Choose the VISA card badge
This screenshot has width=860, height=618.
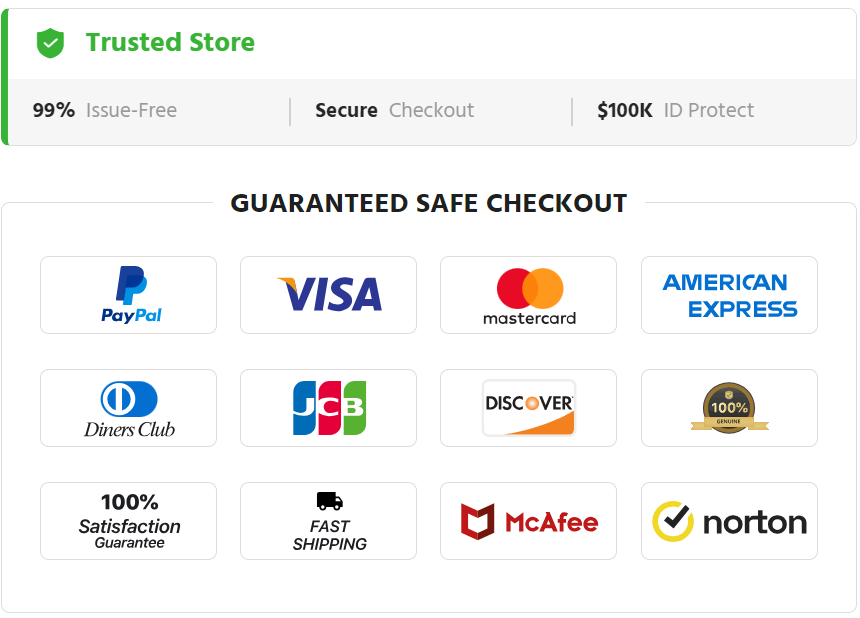coord(329,295)
